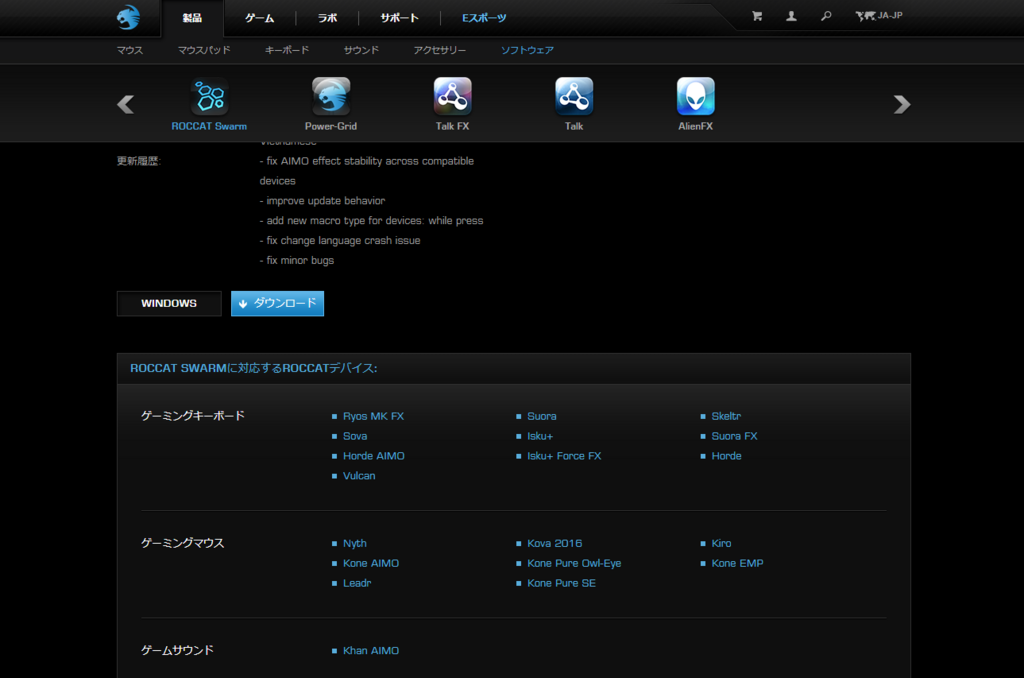The width and height of the screenshot is (1024, 678).
Task: Open the shopping cart icon
Action: point(757,16)
